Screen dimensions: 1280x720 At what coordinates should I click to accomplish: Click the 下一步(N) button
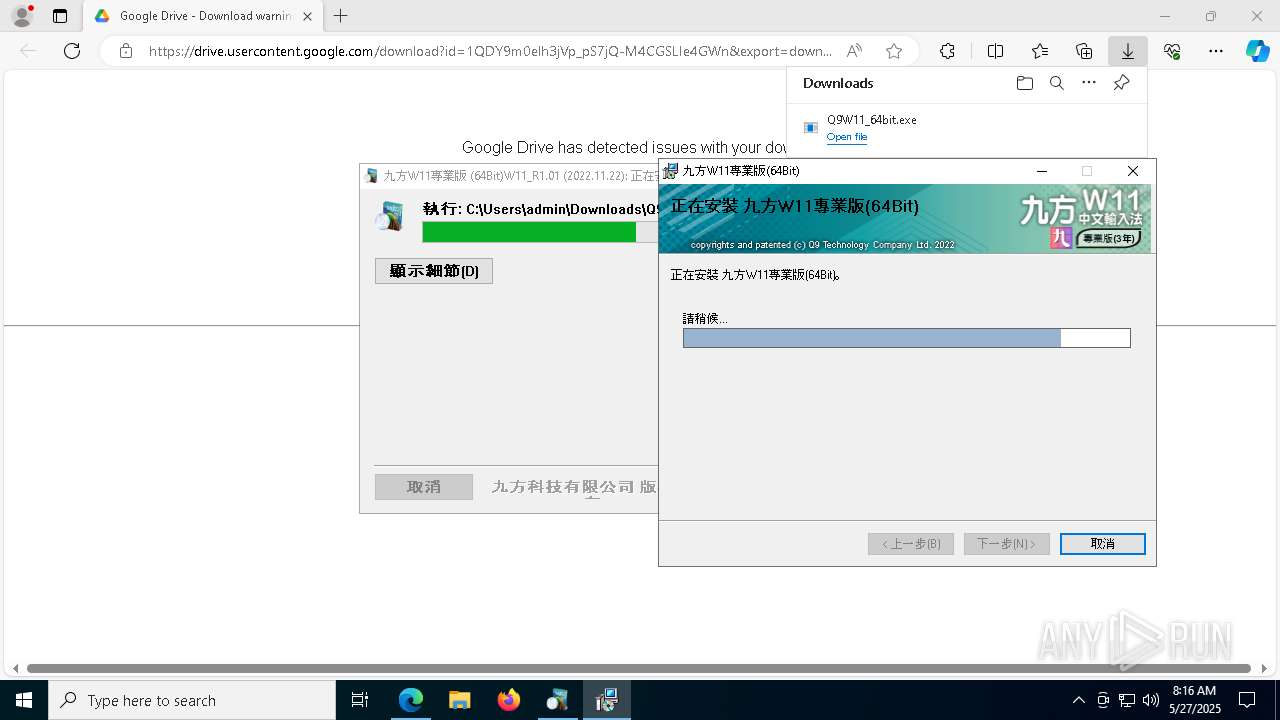1007,544
